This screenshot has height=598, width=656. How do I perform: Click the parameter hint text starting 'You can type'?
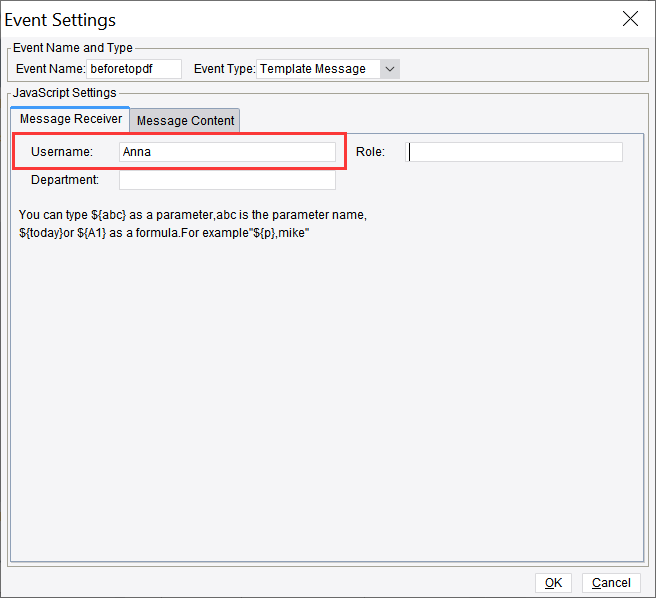pos(193,223)
